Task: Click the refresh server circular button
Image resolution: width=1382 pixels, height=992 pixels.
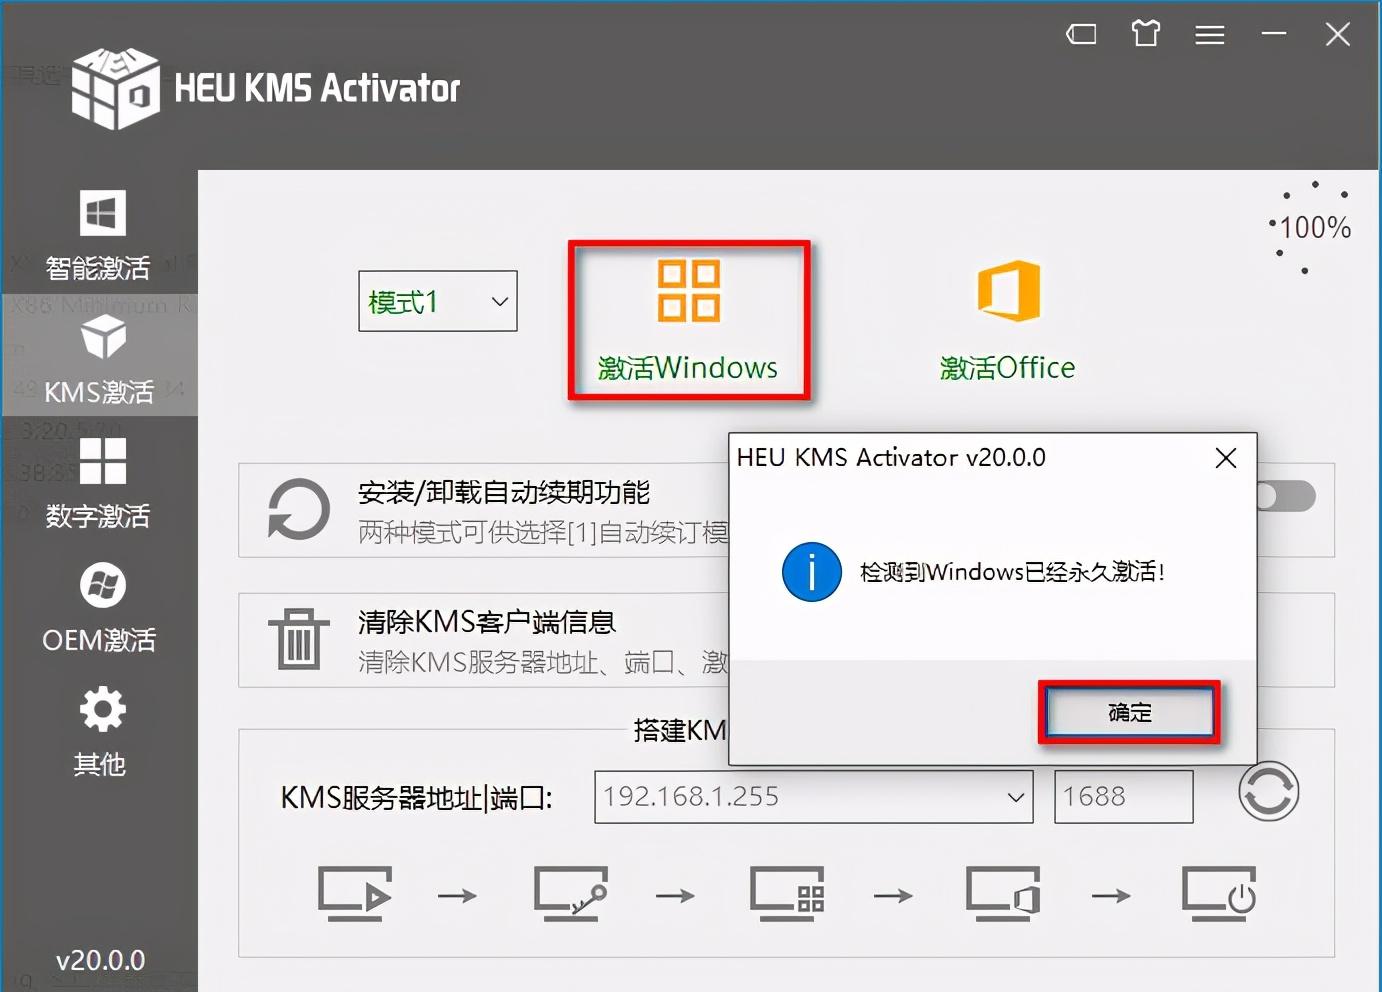Action: 1268,793
